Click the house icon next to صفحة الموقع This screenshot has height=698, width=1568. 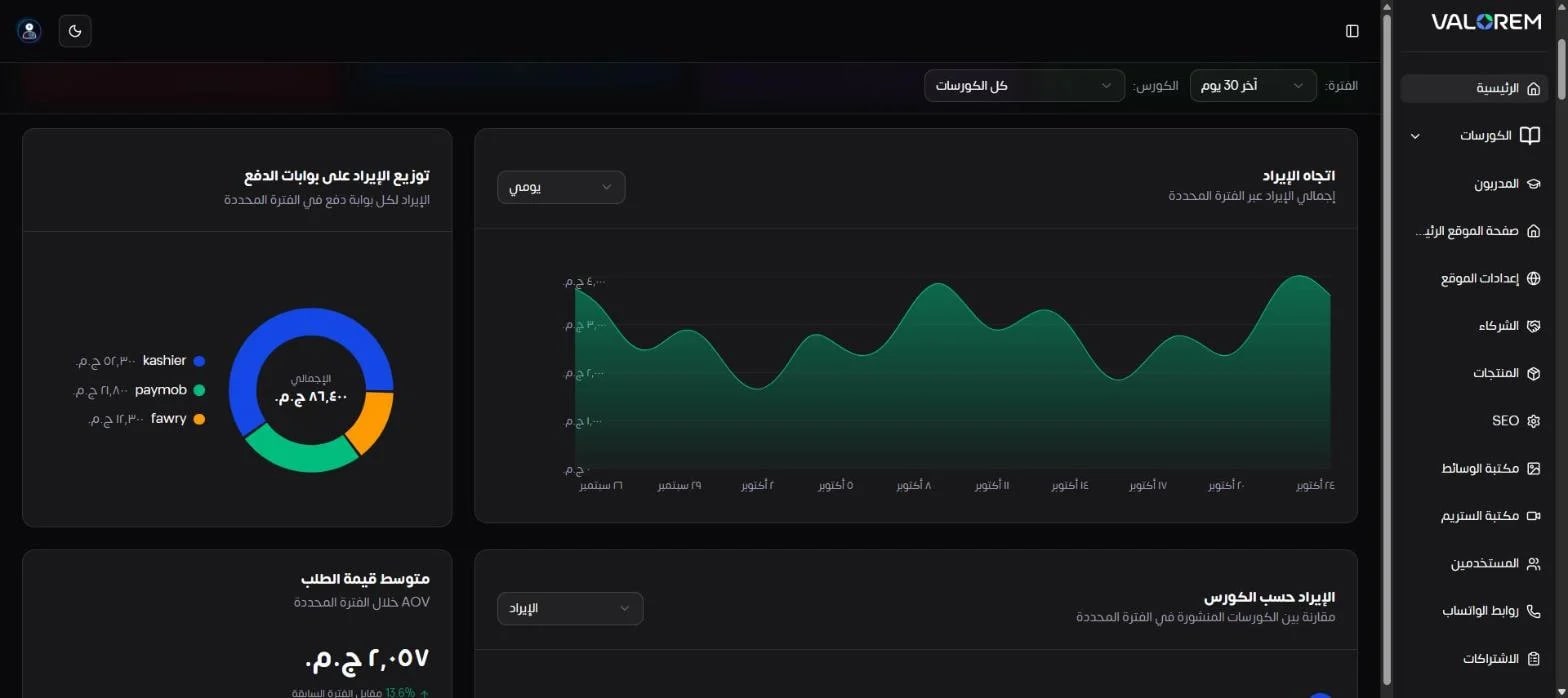click(x=1533, y=231)
